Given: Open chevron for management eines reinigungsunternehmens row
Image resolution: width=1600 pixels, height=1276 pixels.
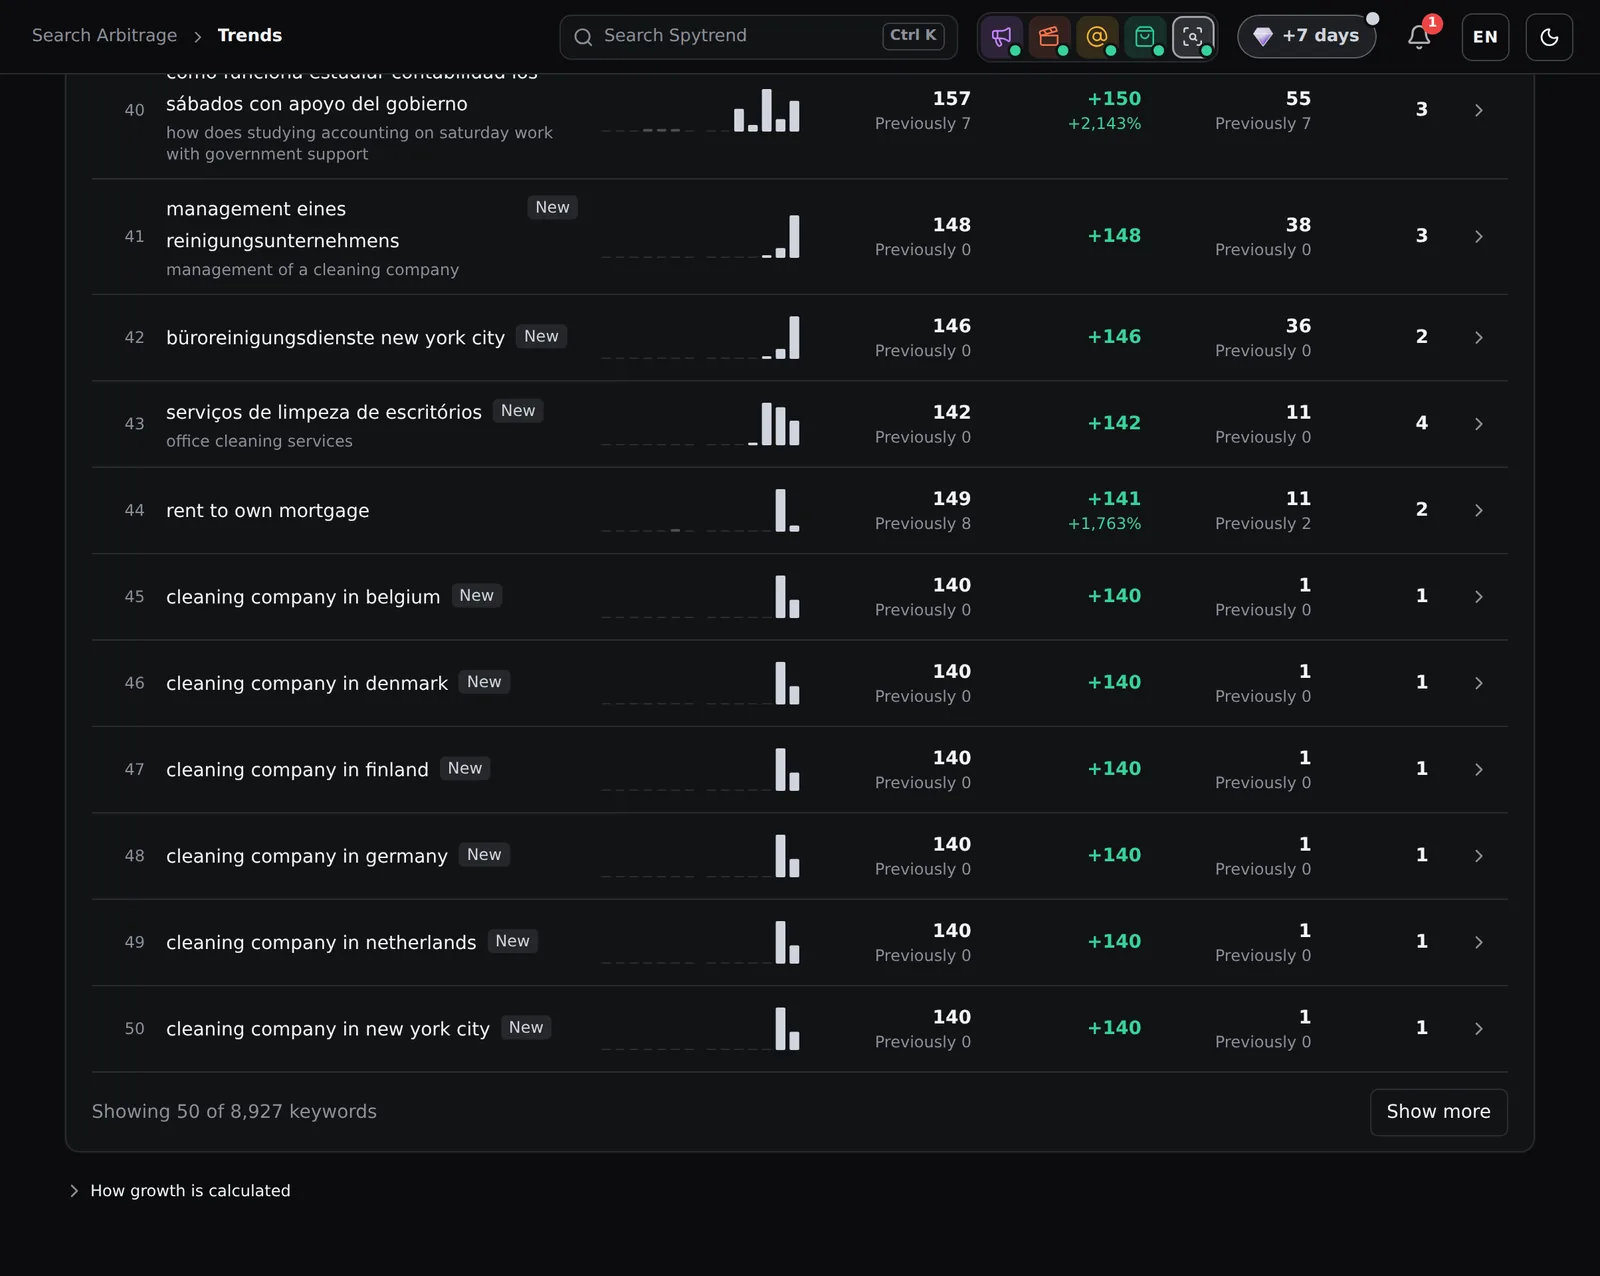Looking at the screenshot, I should [1478, 237].
